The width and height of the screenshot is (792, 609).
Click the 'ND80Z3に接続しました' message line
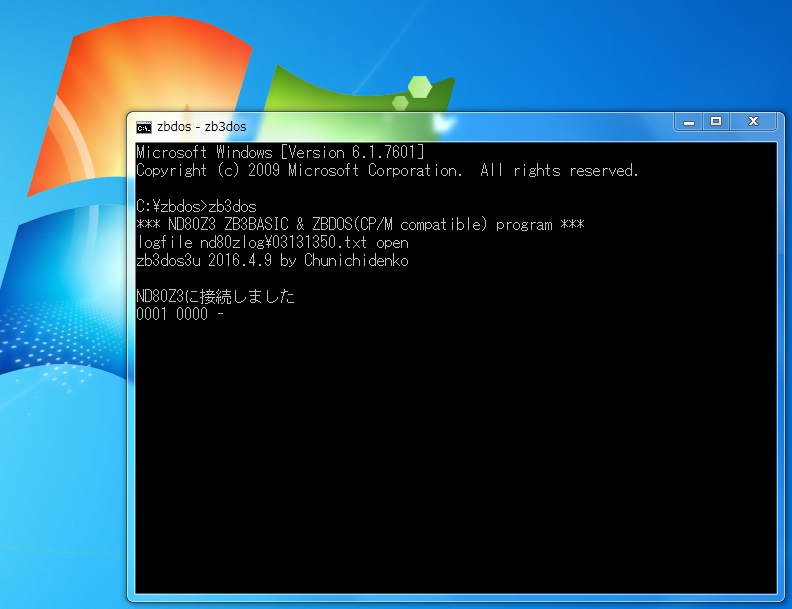coord(215,296)
